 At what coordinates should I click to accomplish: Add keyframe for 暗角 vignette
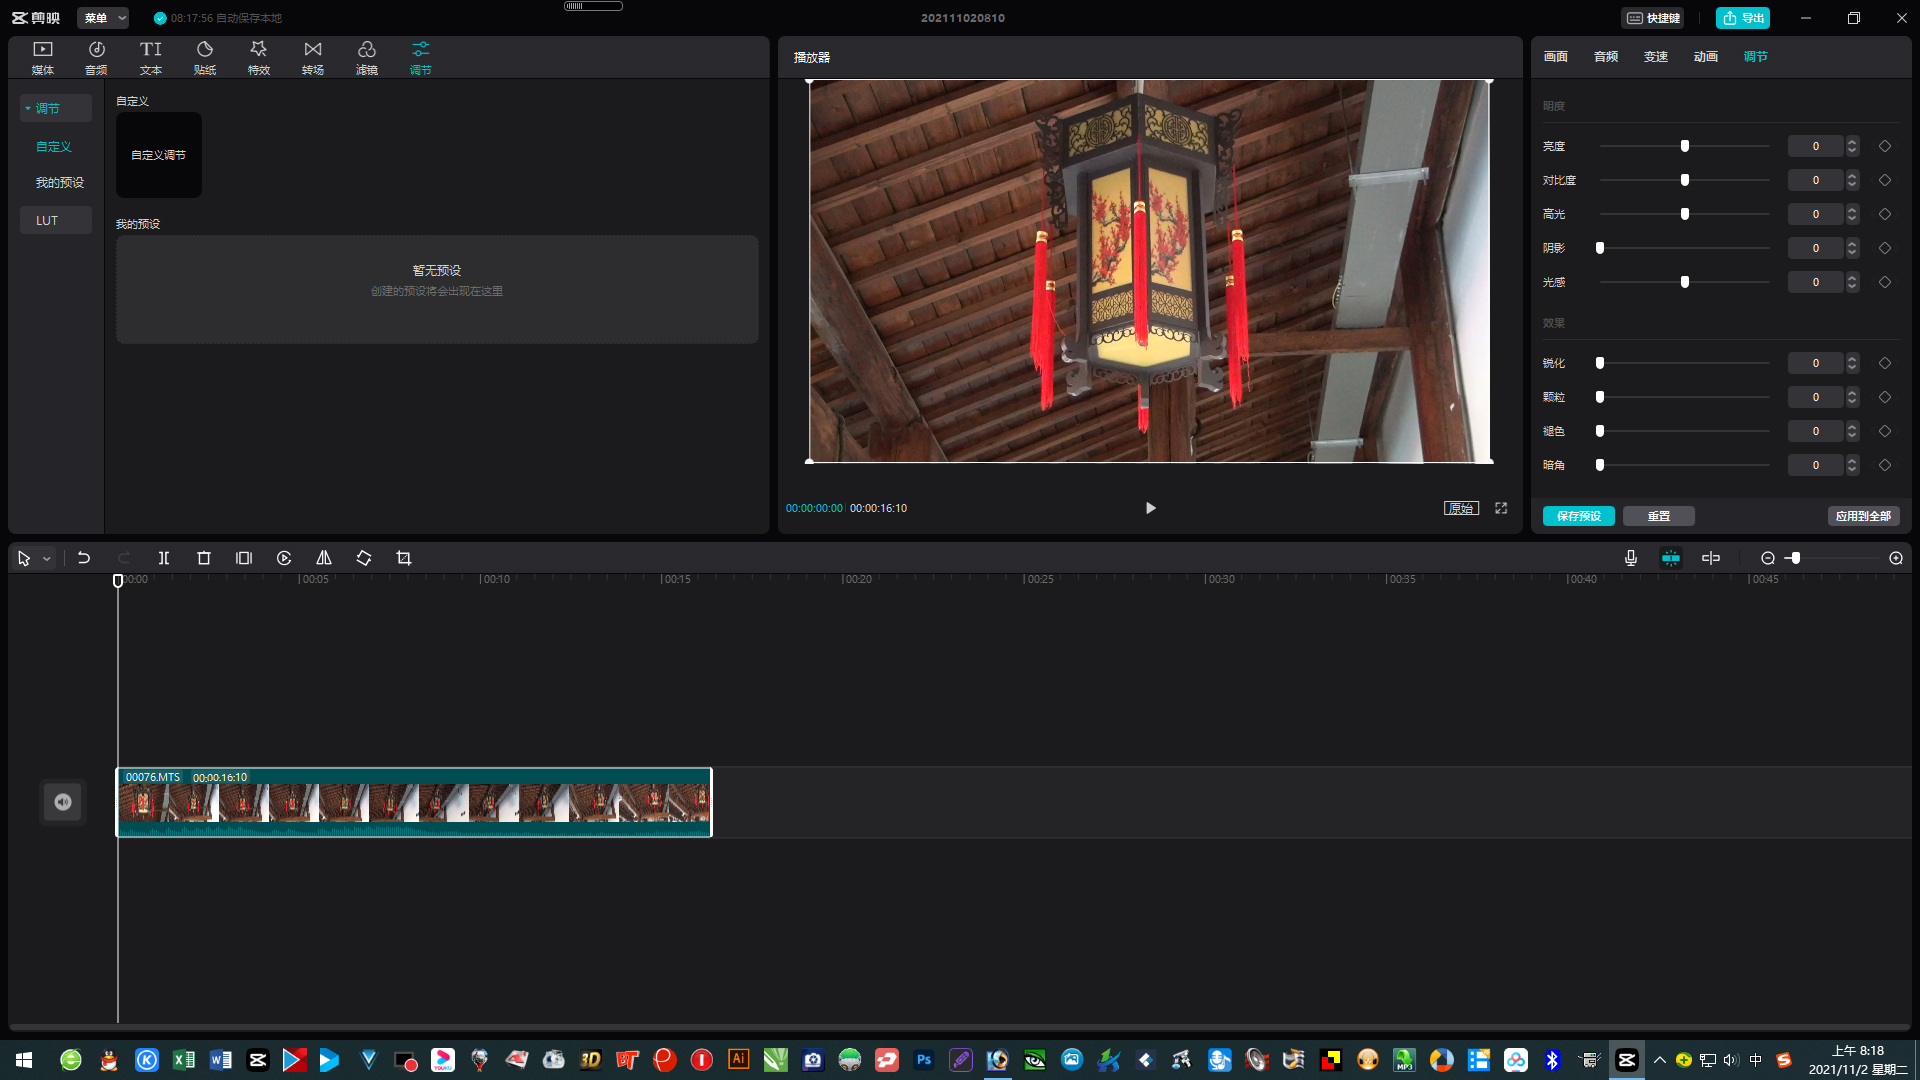point(1885,465)
